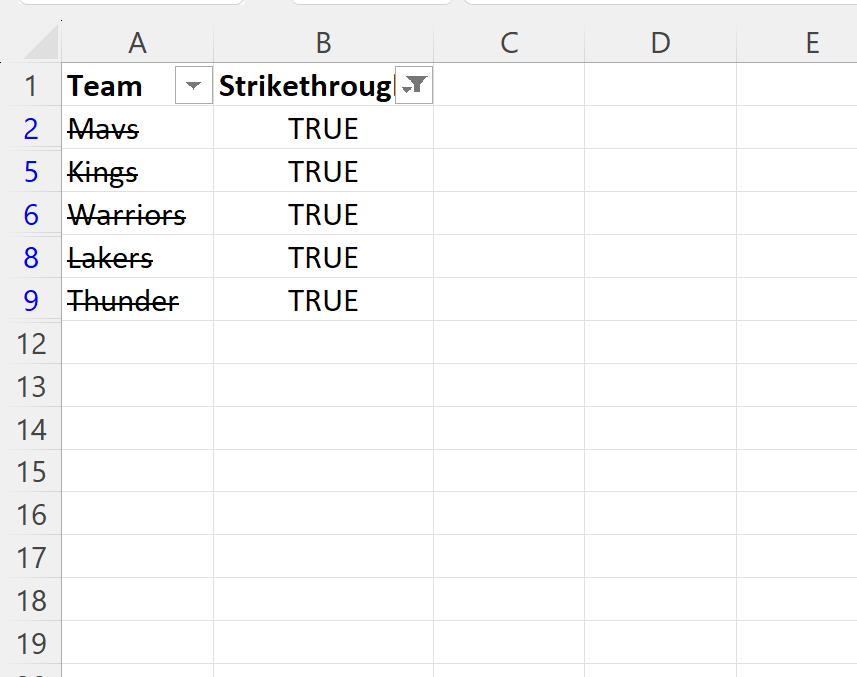Screen dimensions: 857x677
Task: Open the filter arrow beside Team header
Action: (192, 86)
